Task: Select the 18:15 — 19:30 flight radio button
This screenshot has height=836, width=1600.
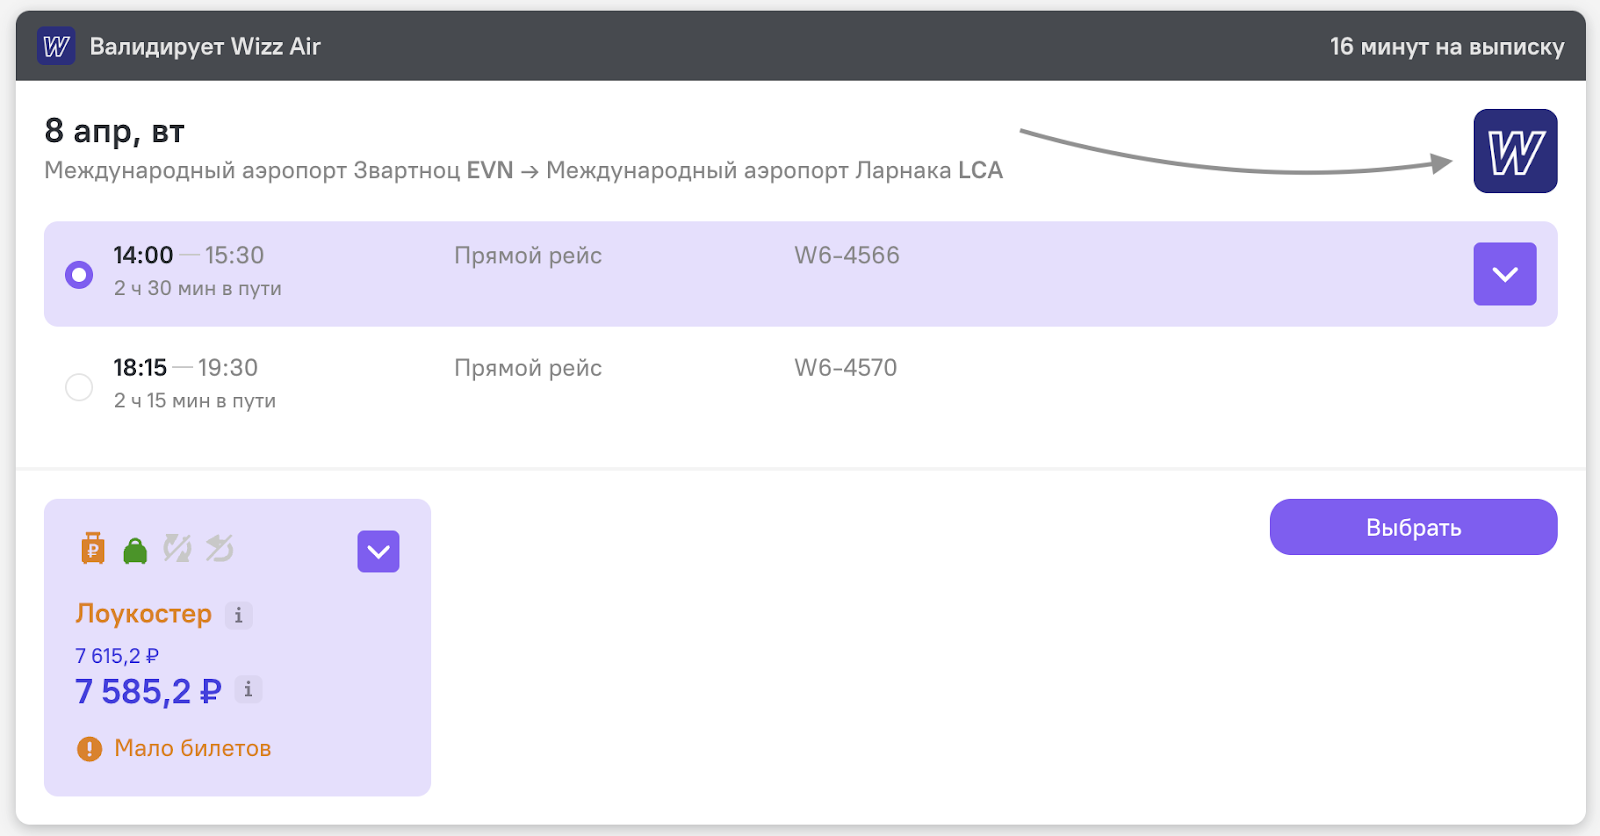Action: tap(79, 387)
